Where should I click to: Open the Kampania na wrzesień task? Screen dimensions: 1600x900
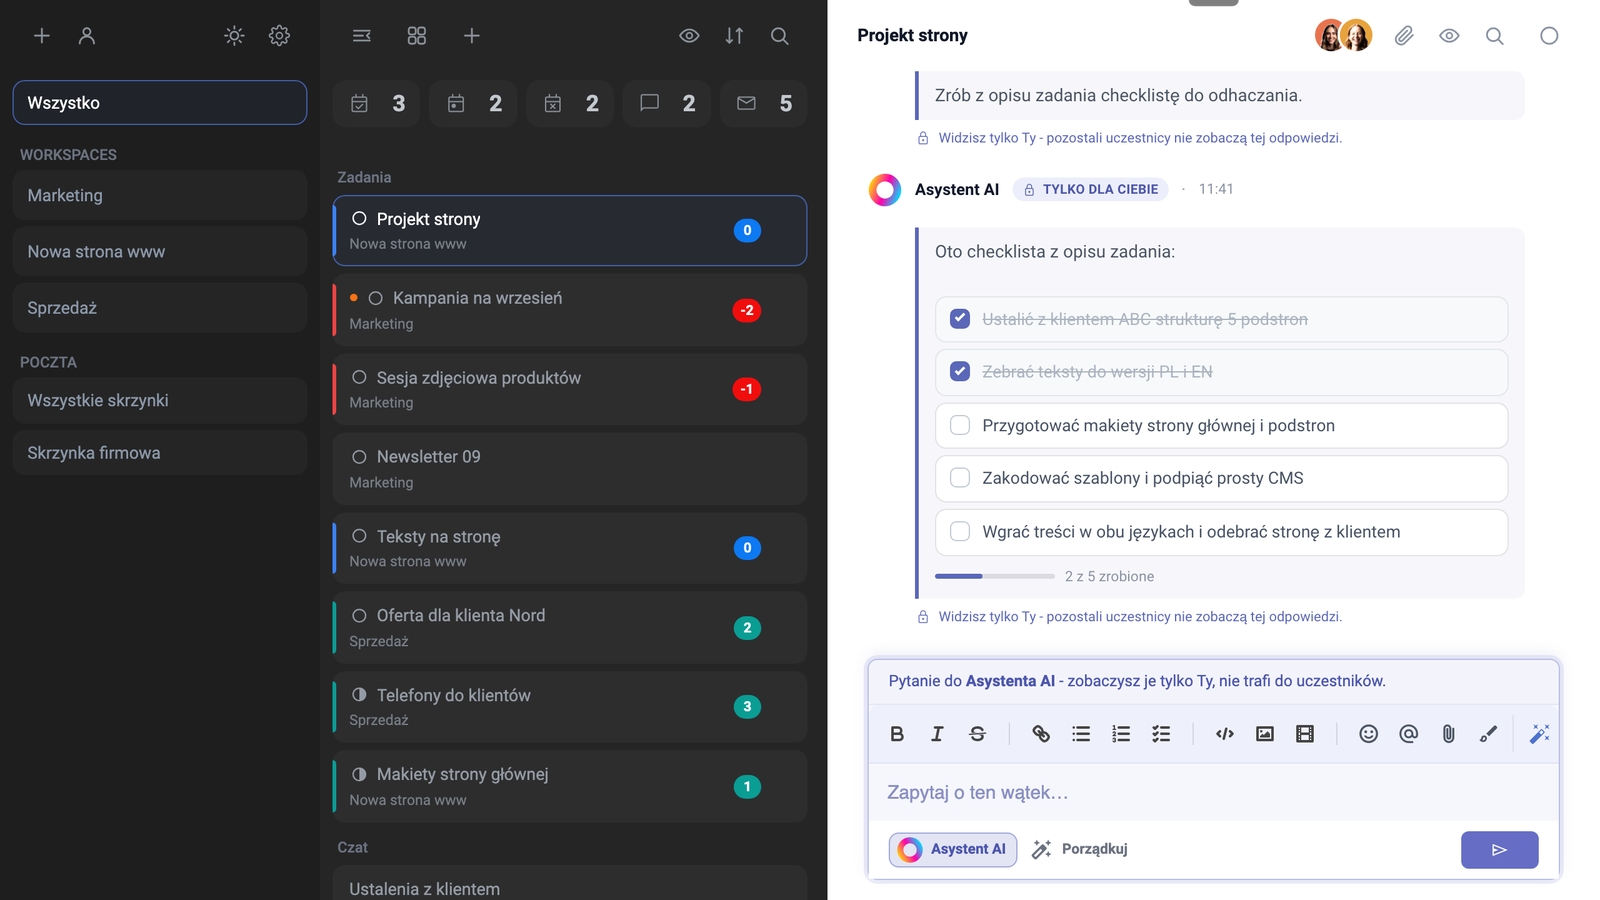[570, 310]
